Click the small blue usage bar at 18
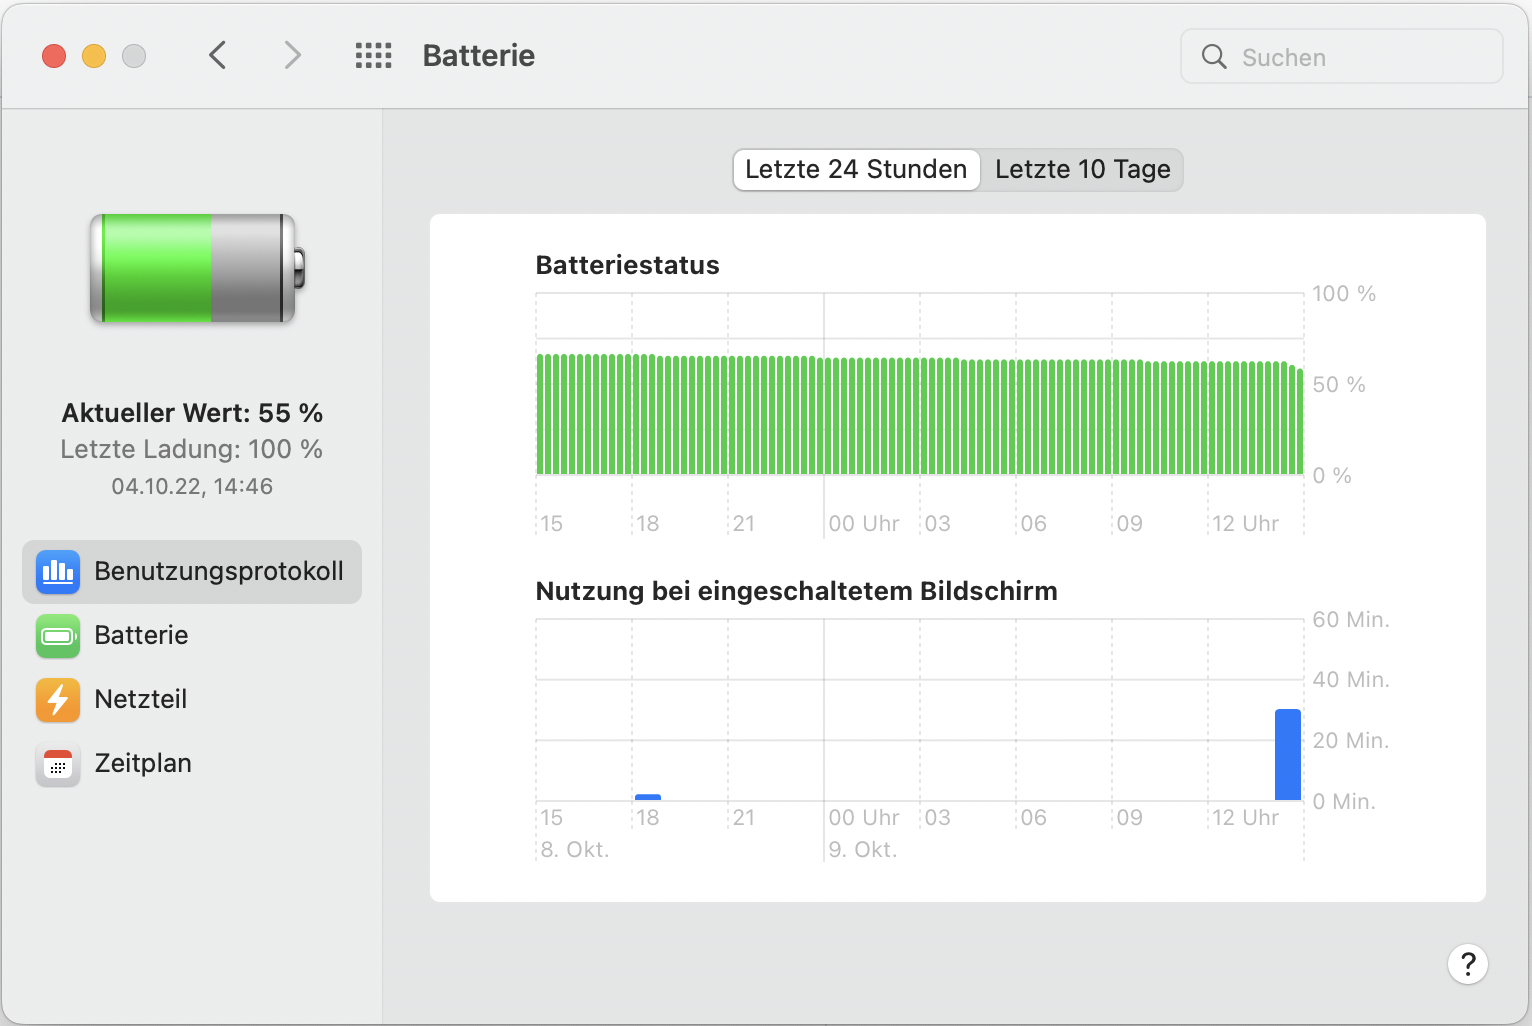Image resolution: width=1532 pixels, height=1026 pixels. (648, 797)
